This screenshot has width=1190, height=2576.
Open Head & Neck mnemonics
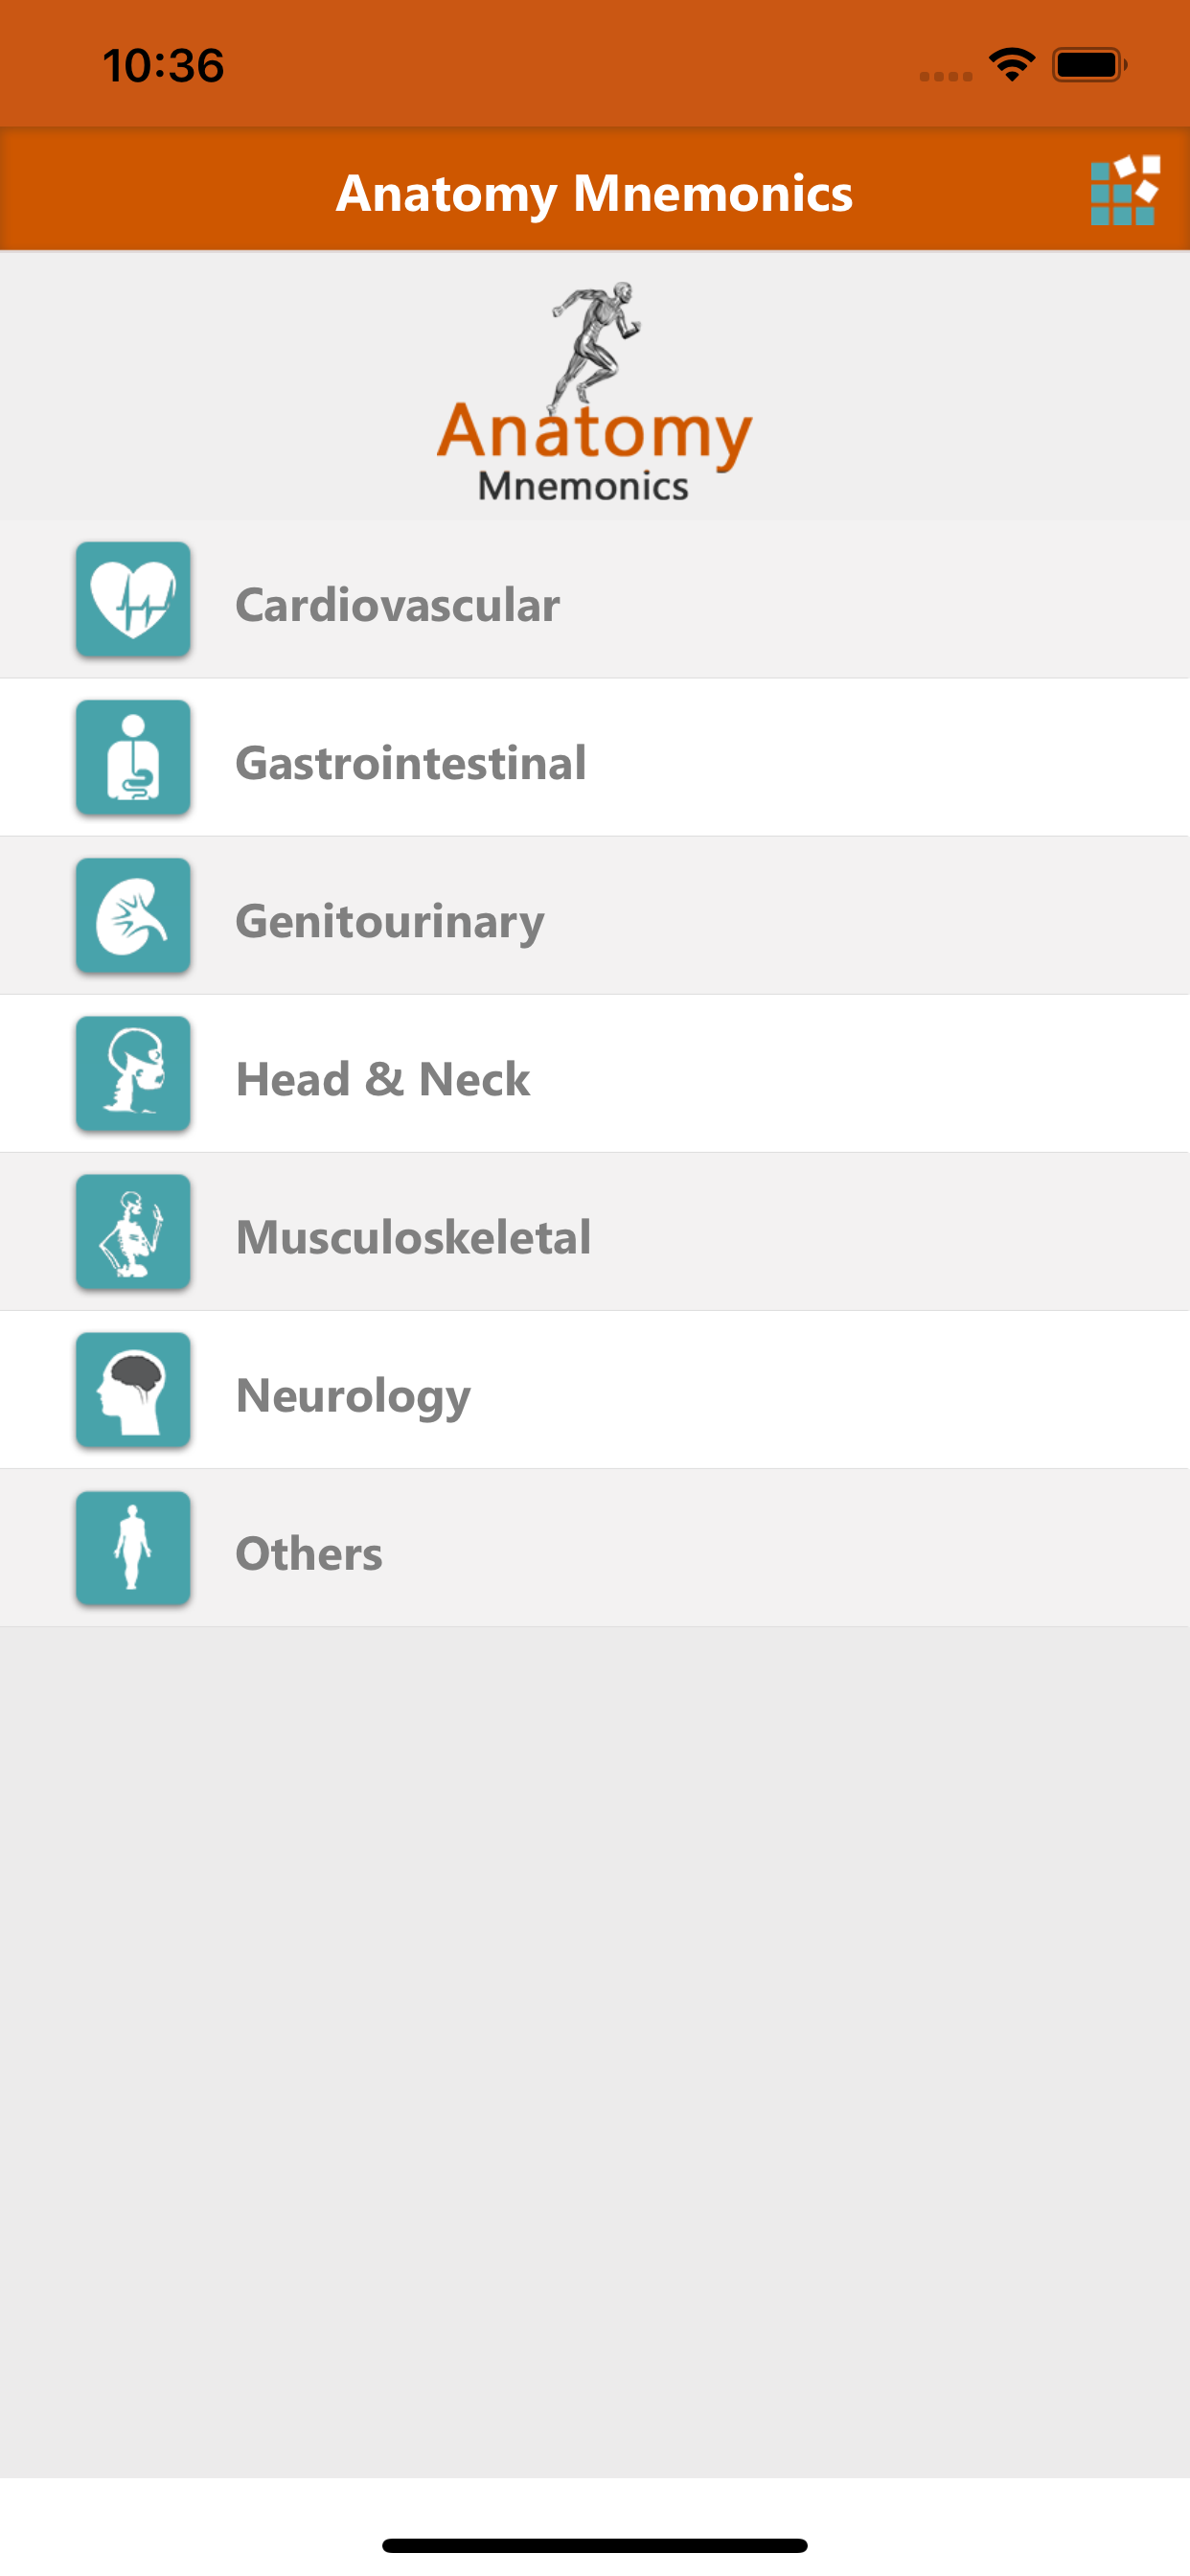[x=382, y=1079]
